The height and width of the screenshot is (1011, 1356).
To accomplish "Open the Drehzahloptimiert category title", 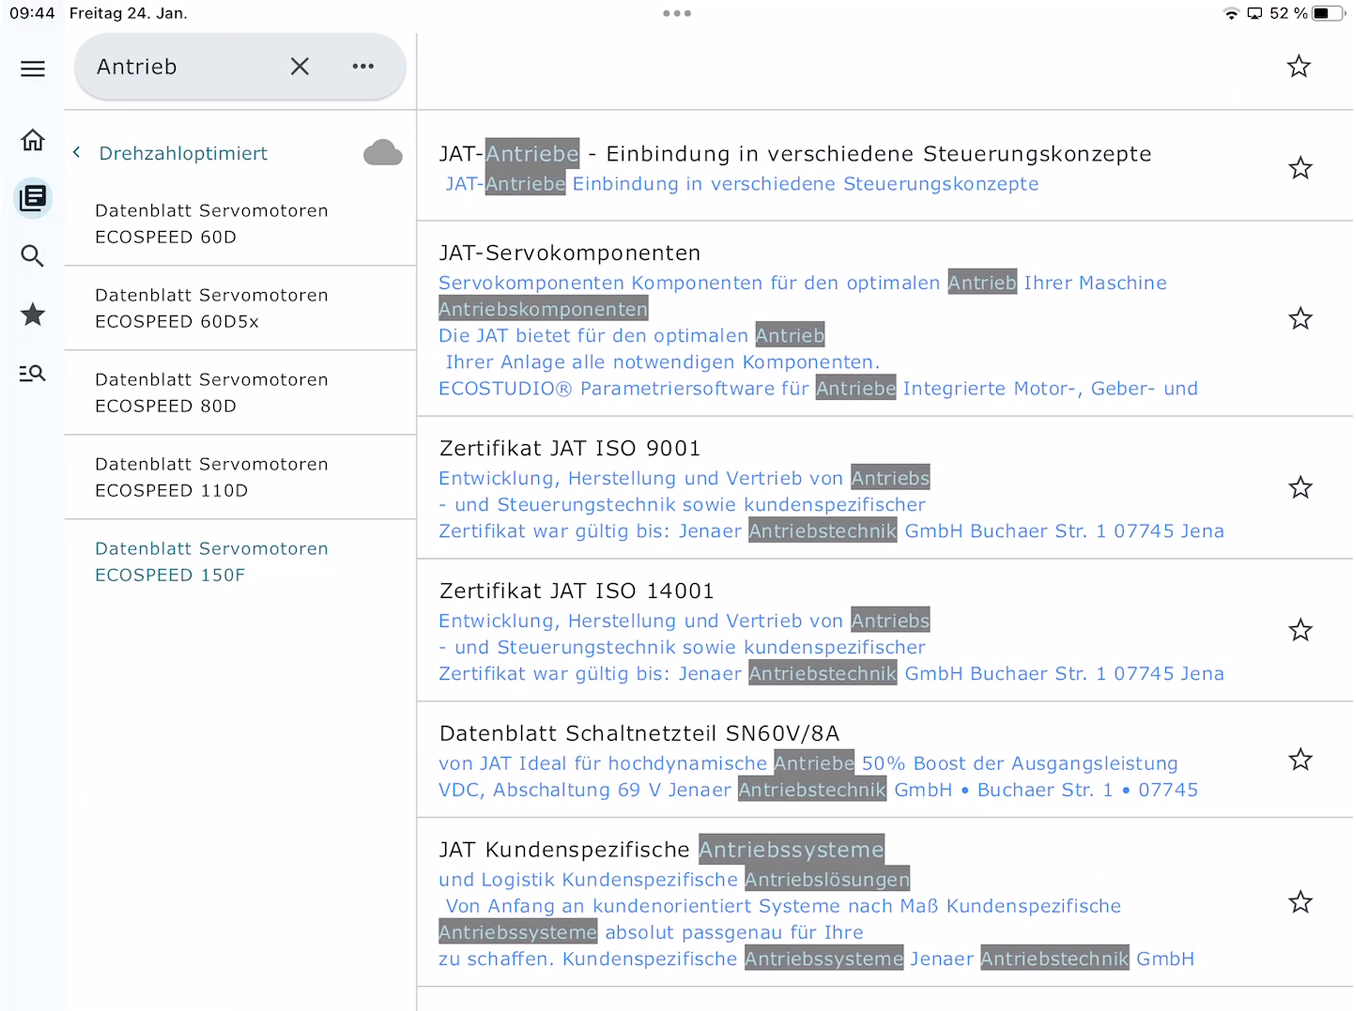I will pyautogui.click(x=183, y=153).
